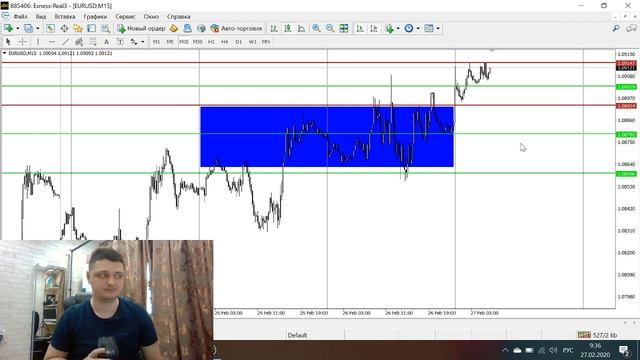Toggle the Market Watch panel icon
Image resolution: width=640 pixels, height=360 pixels.
pos(50,28)
